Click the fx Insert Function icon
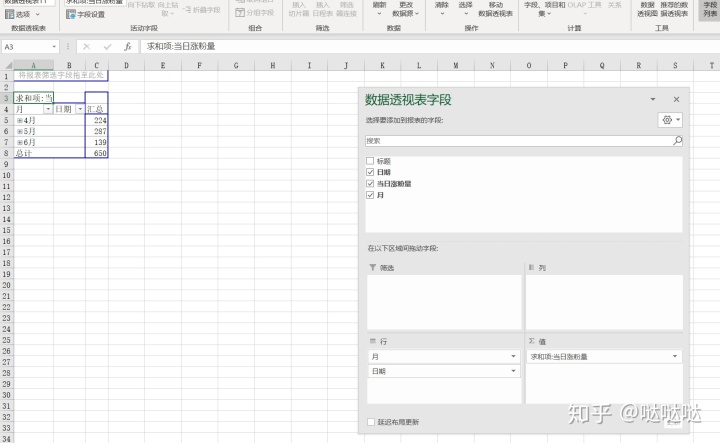Image resolution: width=720 pixels, height=443 pixels. tap(128, 46)
